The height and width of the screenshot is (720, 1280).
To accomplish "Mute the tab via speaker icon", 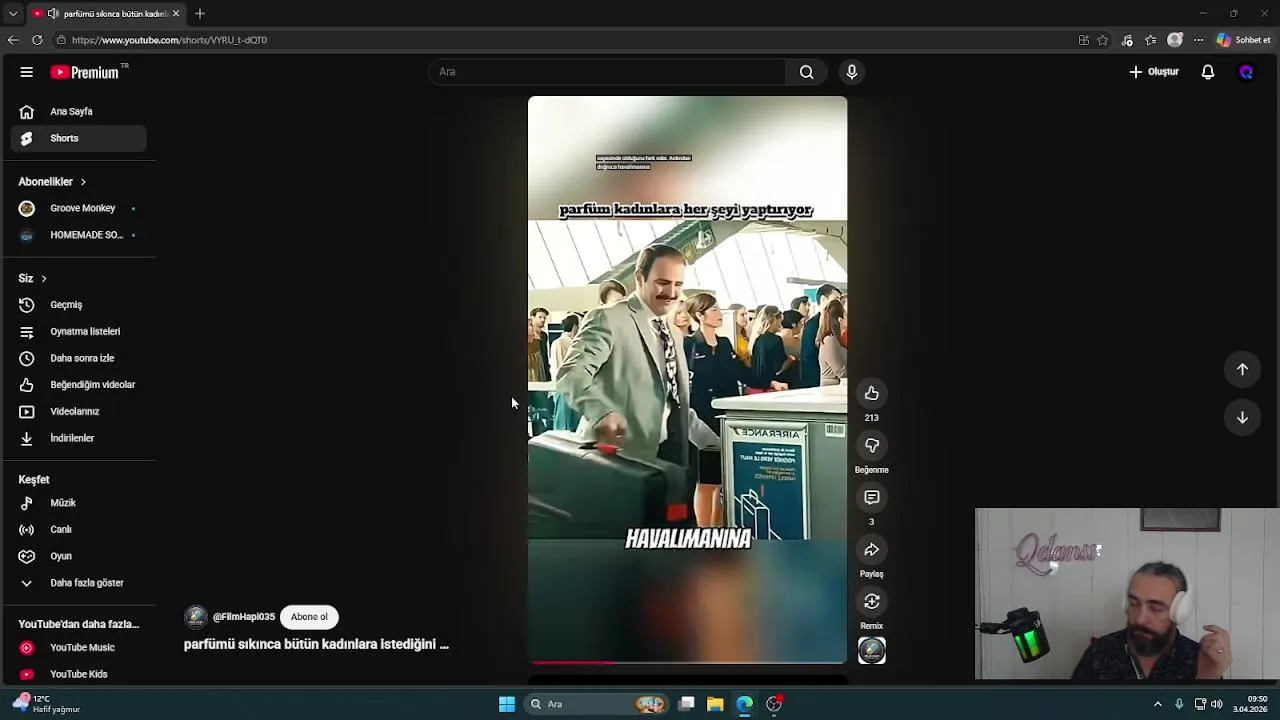I will click(53, 14).
